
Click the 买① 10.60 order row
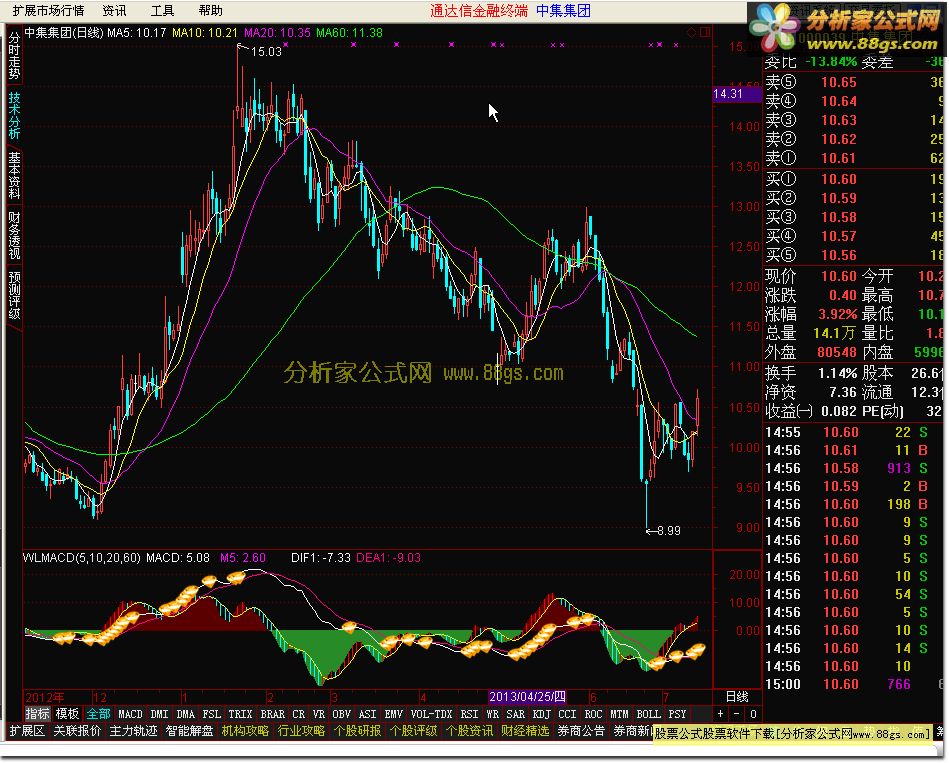click(853, 178)
